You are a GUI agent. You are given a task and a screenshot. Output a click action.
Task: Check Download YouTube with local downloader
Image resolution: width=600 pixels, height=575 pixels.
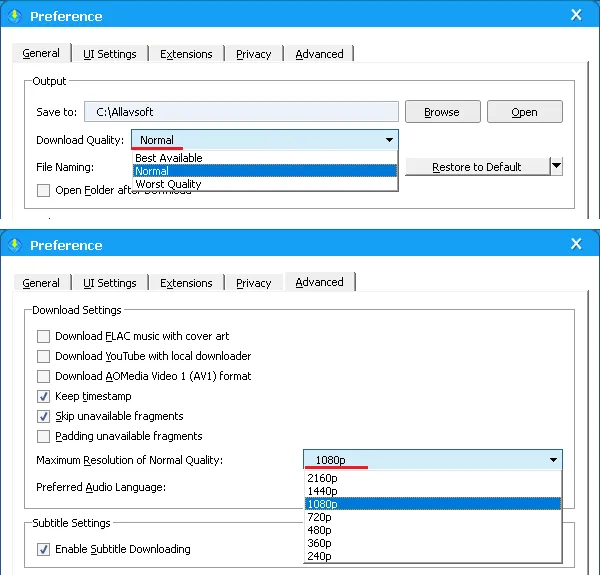(43, 356)
